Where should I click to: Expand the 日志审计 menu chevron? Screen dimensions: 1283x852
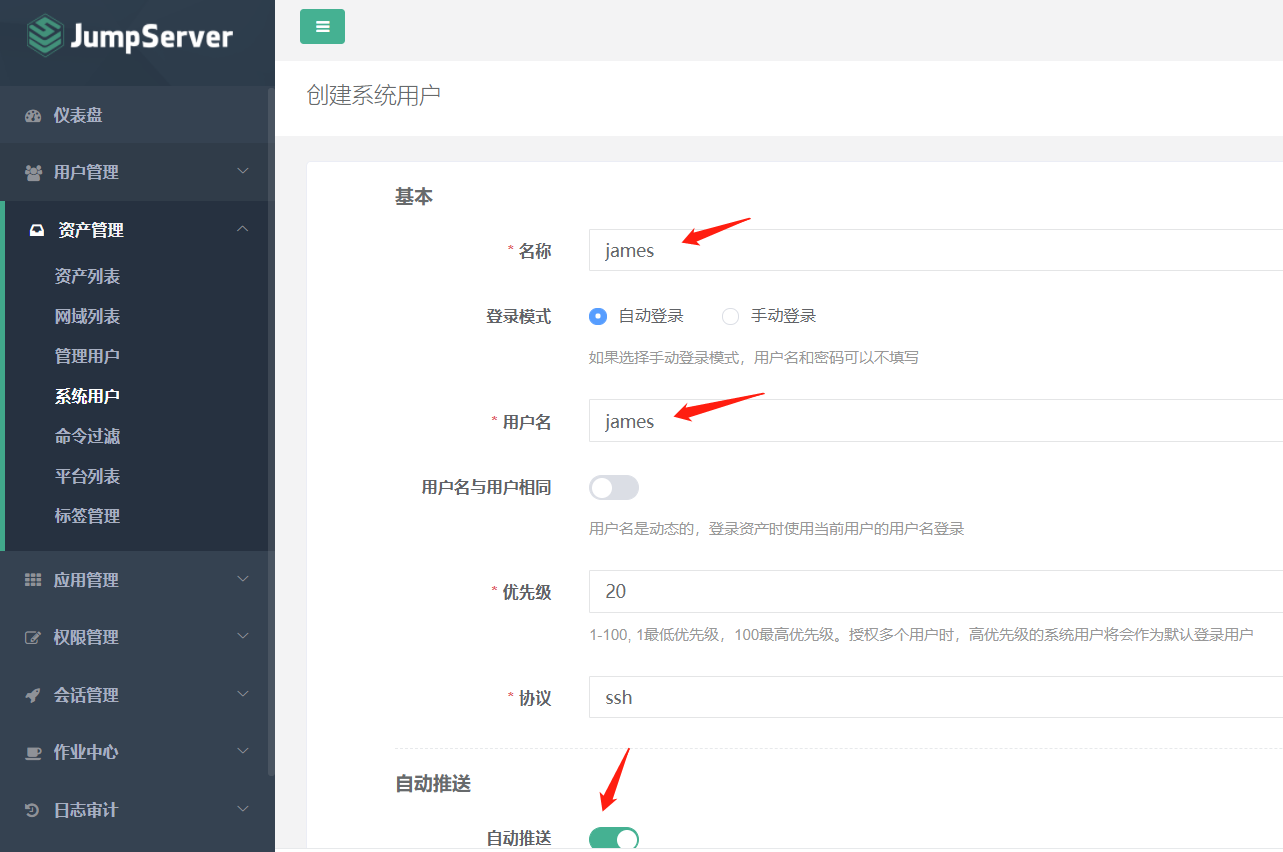click(243, 809)
